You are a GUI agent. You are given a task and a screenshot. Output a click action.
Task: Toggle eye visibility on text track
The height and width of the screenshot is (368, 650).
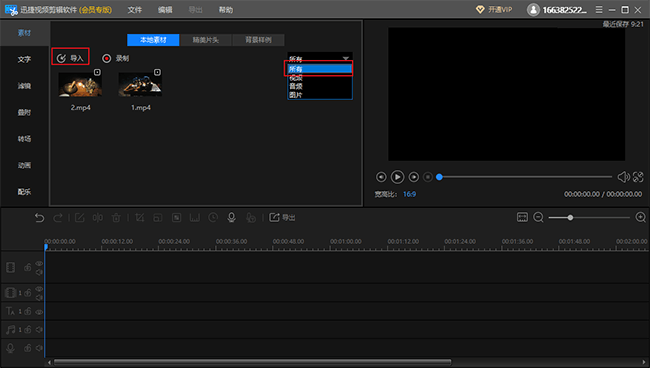coord(39,312)
